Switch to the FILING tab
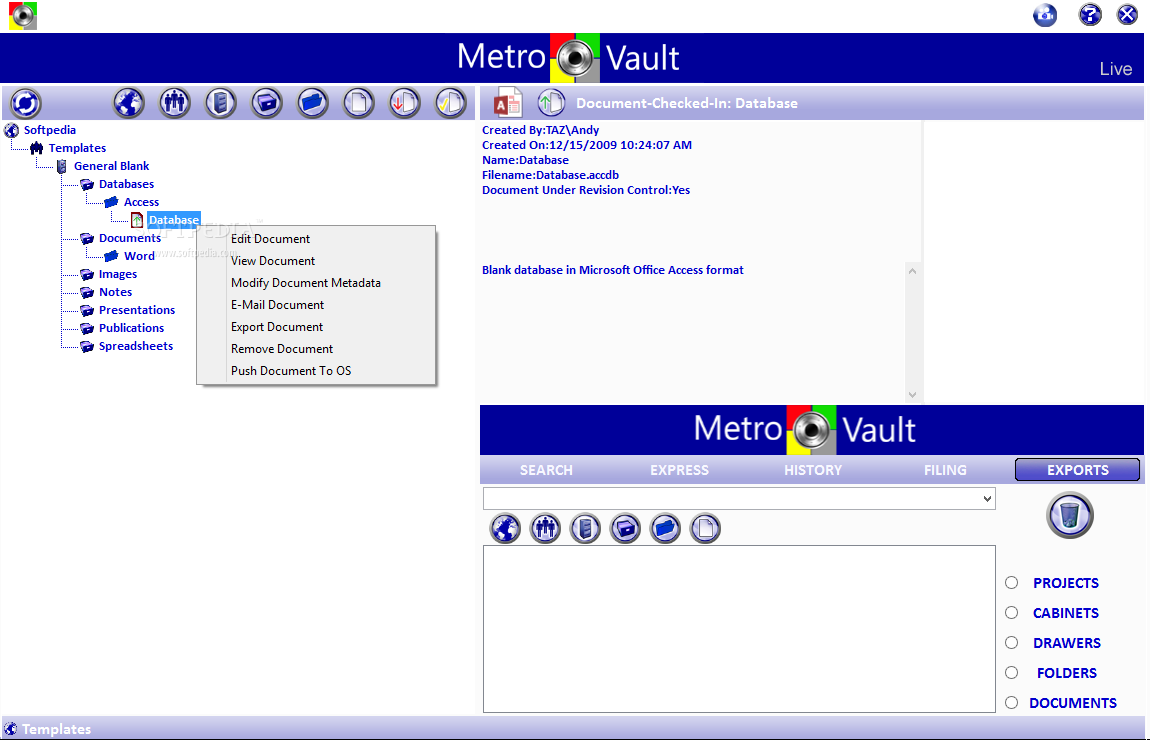 click(945, 470)
